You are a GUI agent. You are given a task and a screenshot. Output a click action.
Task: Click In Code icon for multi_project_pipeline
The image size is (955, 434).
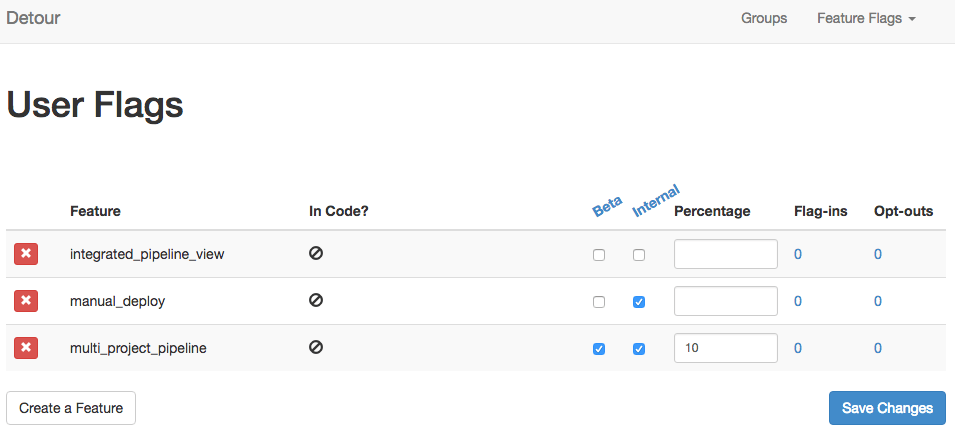click(316, 347)
